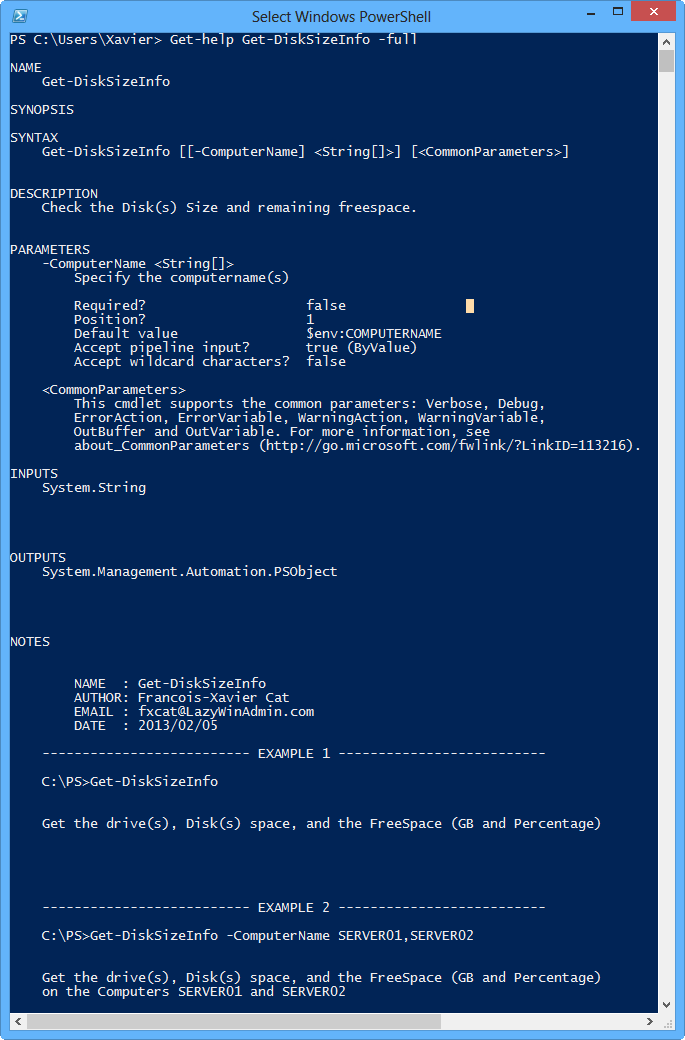
Task: Click the $env:COMPUTERNAME default value
Action: point(374,334)
